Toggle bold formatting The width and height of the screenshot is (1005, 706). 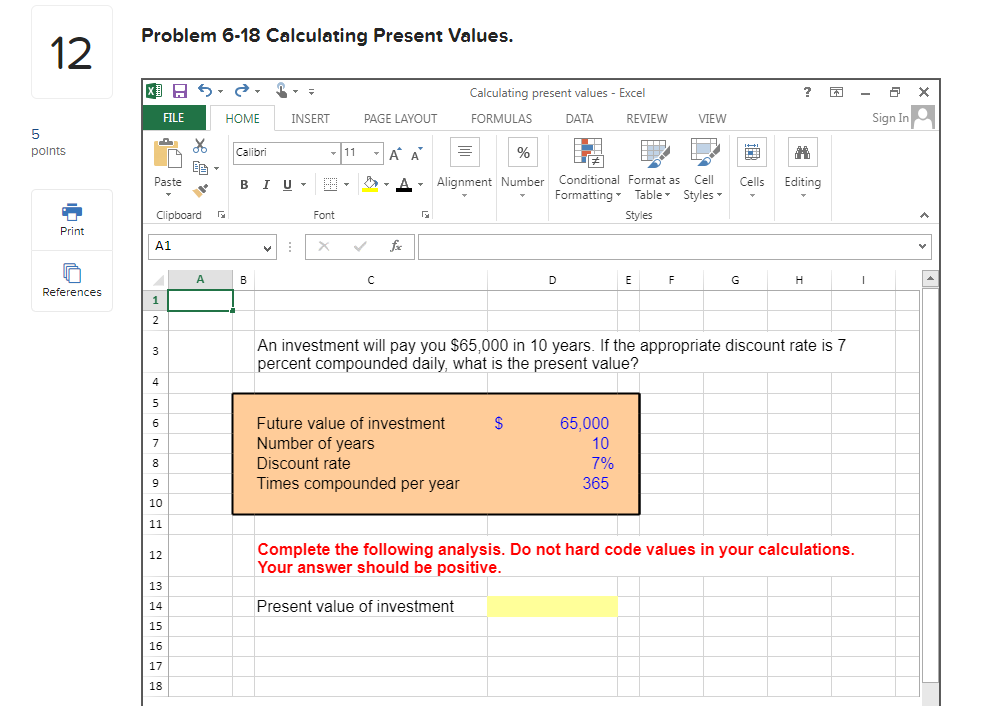pyautogui.click(x=244, y=184)
